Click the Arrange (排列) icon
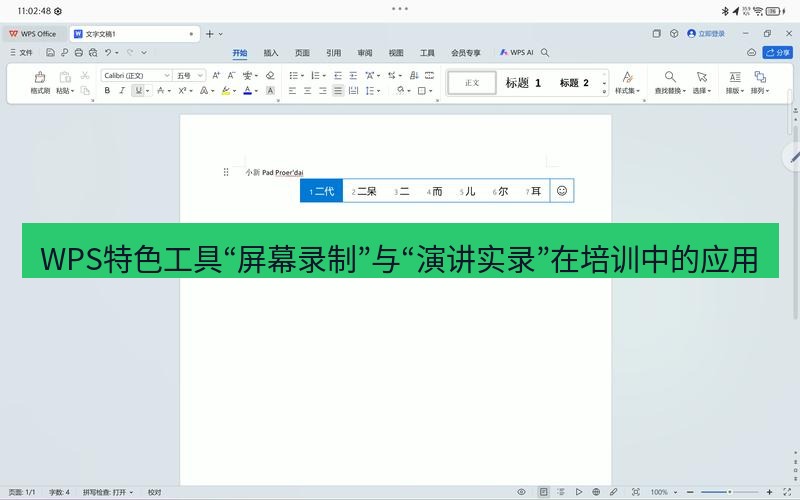This screenshot has width=800, height=500. pos(760,77)
